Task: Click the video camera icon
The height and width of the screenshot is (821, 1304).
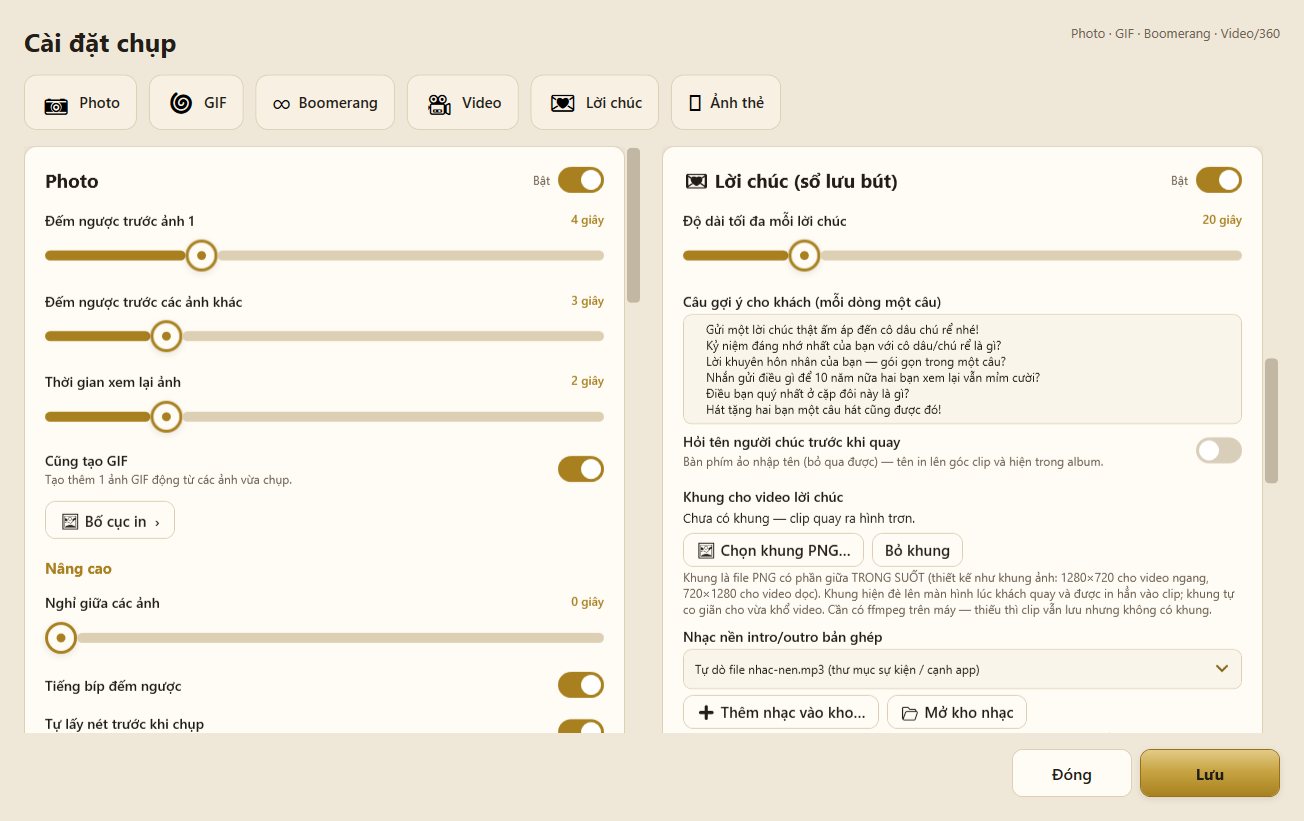Action: tap(439, 104)
